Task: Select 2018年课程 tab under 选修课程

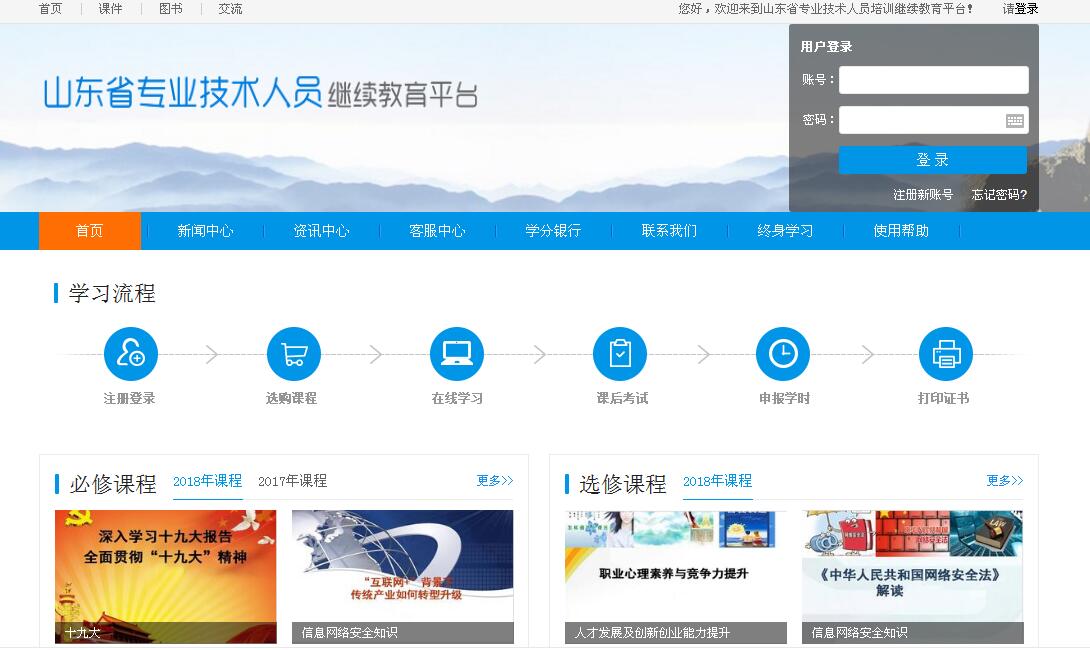Action: [717, 481]
